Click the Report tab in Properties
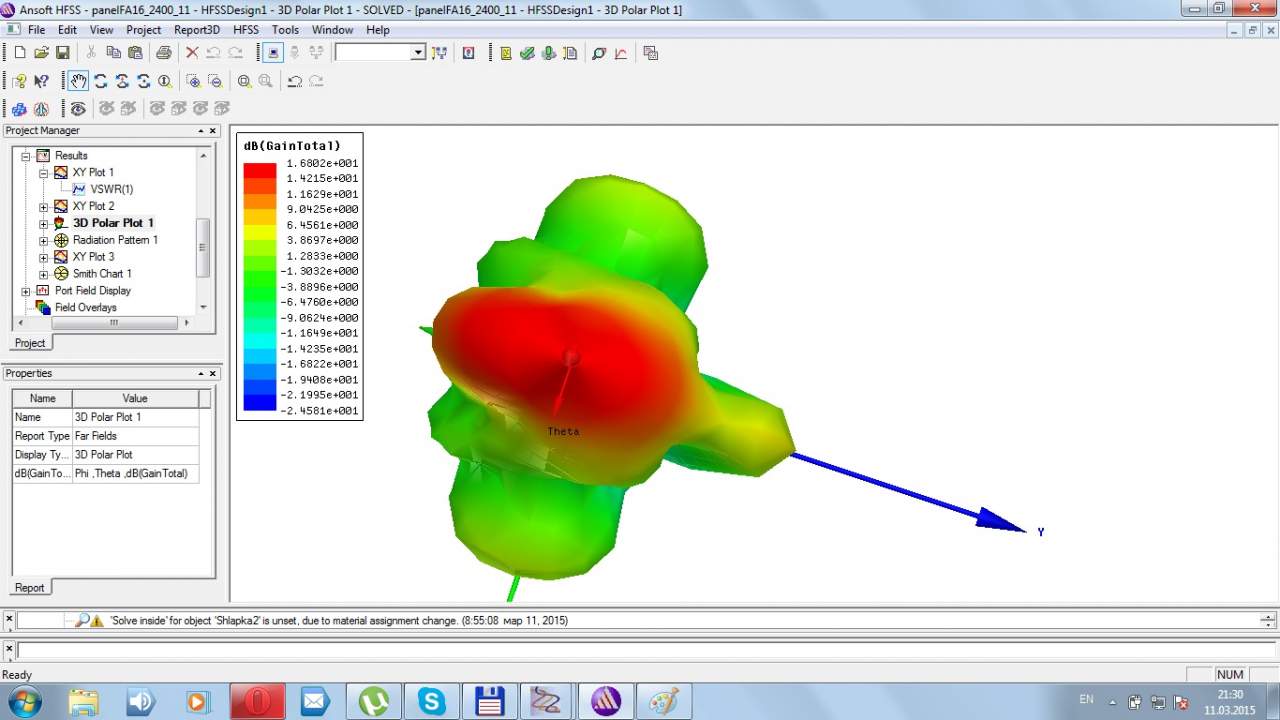This screenshot has width=1280, height=720. [30, 588]
